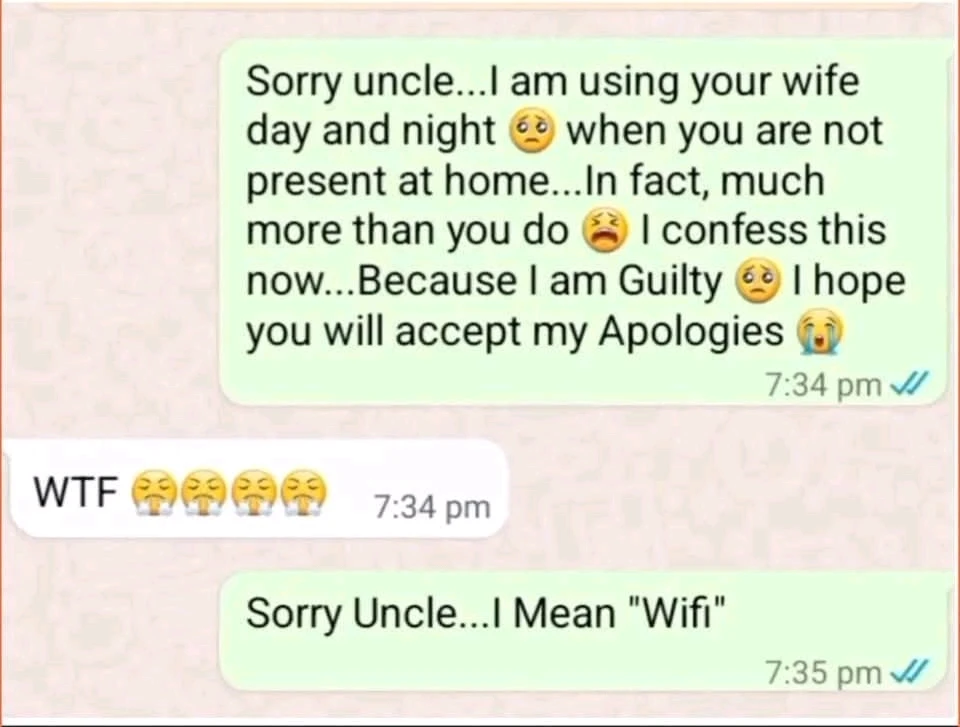Select the 'WTF' reply message bubble

(256, 489)
